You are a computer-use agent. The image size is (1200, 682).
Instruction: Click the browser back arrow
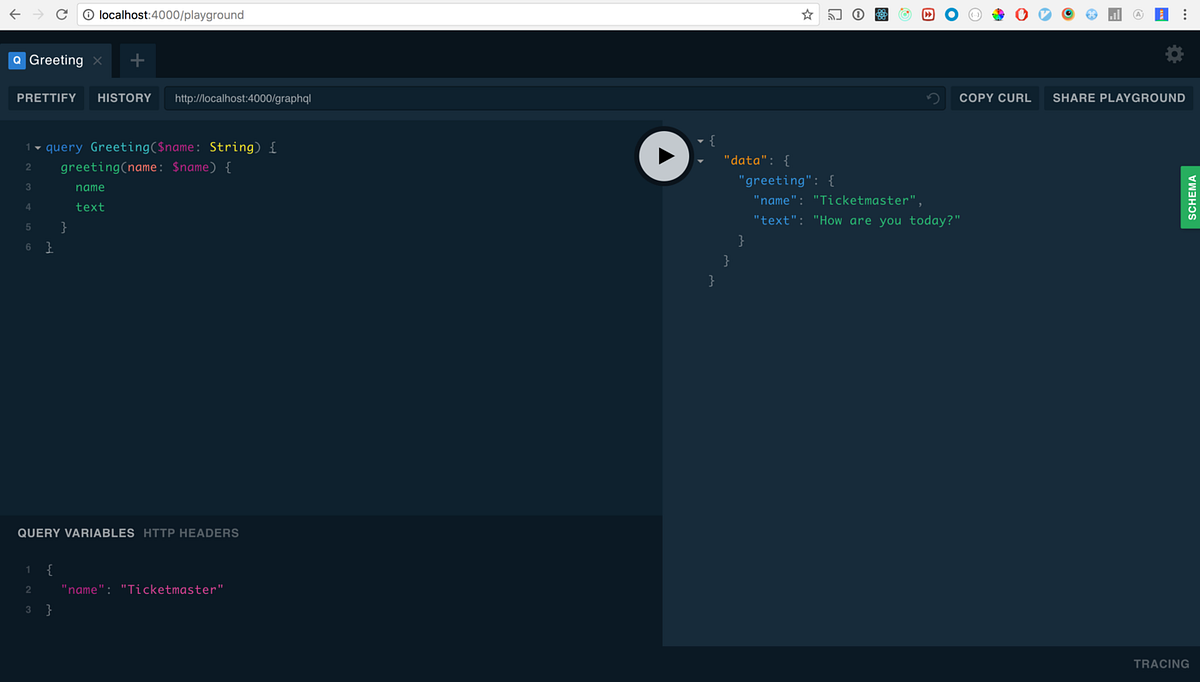16,15
